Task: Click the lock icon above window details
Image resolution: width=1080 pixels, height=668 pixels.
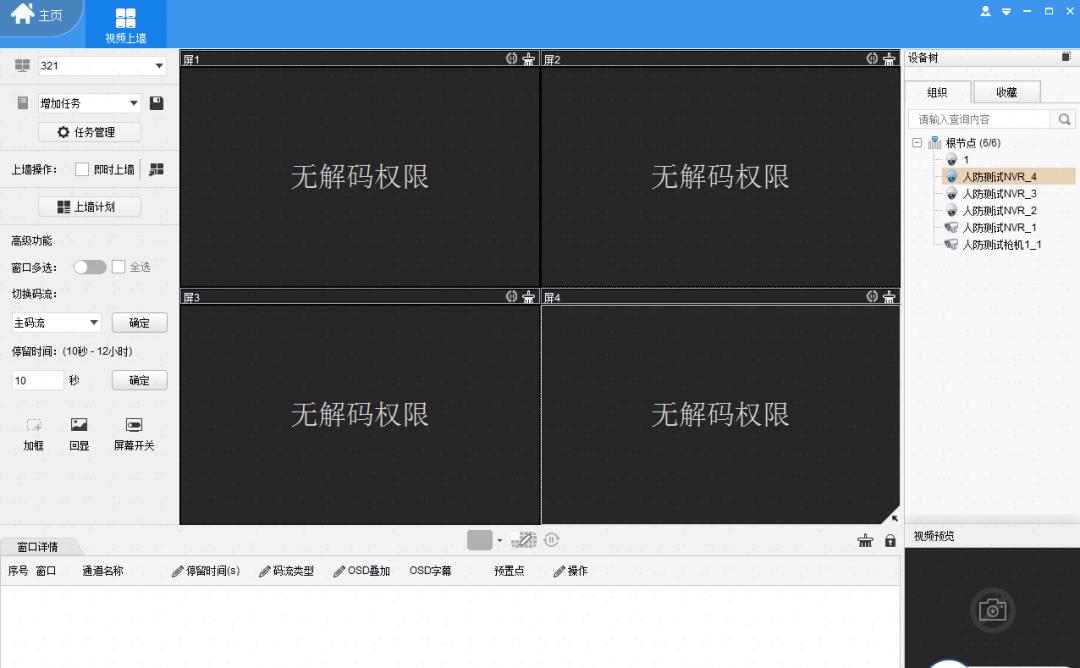Action: pos(890,541)
